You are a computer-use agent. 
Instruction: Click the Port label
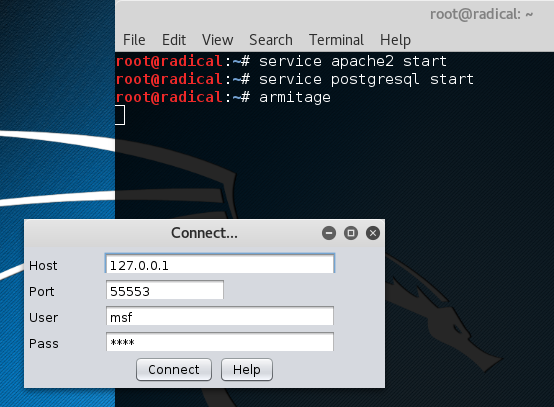(x=41, y=291)
